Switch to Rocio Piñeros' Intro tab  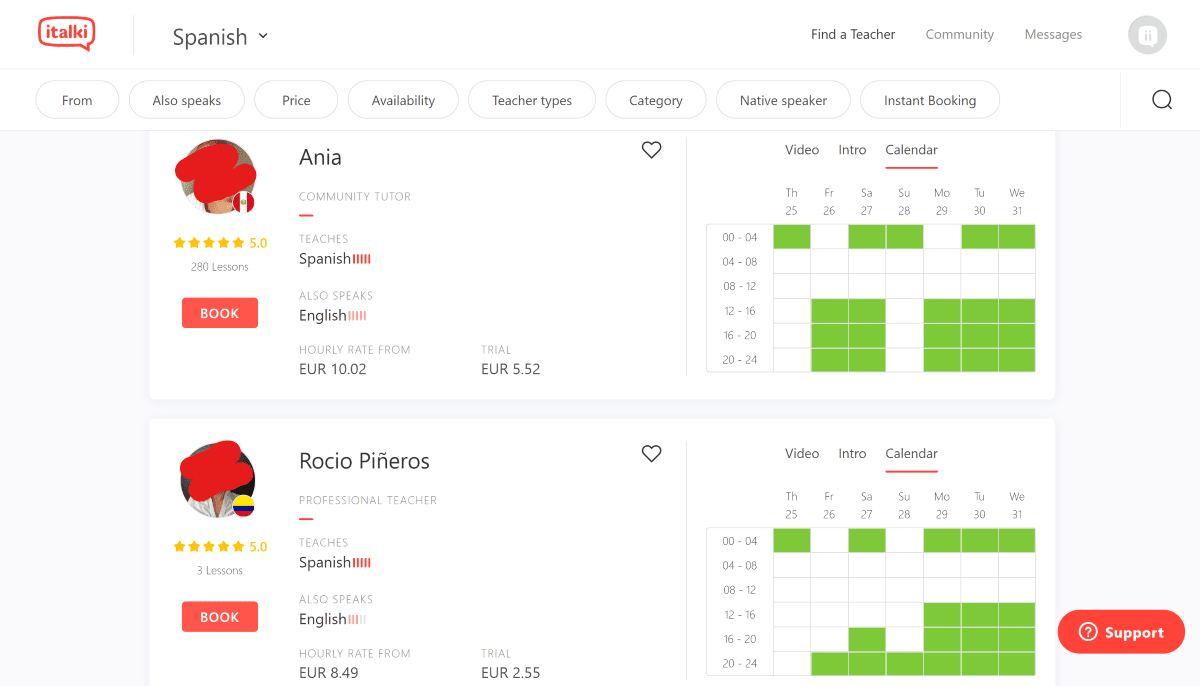pos(852,454)
